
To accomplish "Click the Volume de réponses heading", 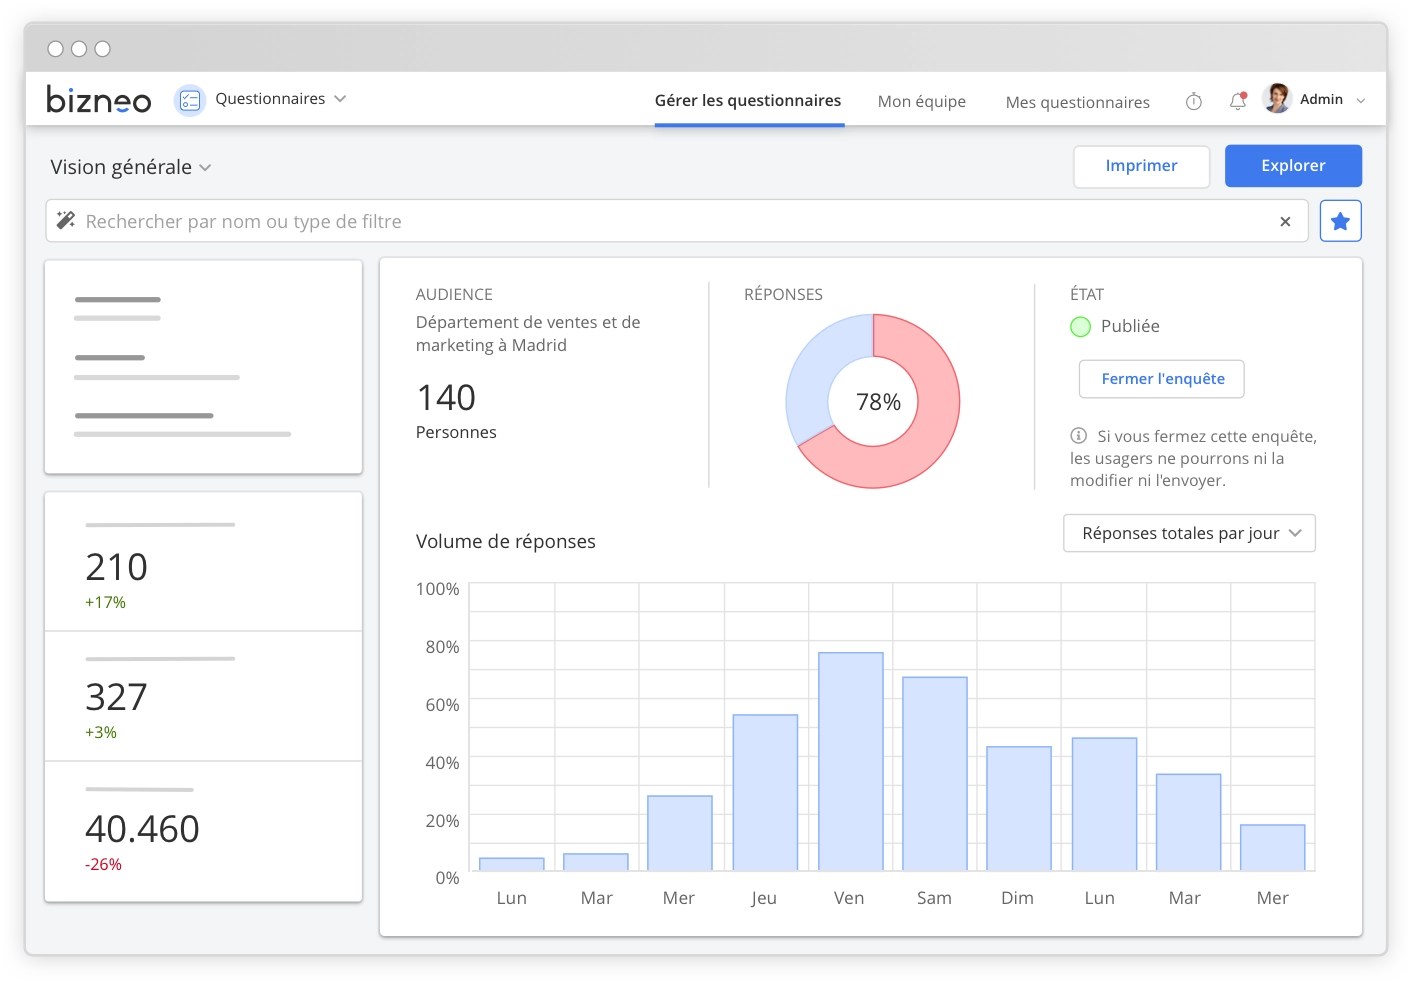I will (505, 541).
